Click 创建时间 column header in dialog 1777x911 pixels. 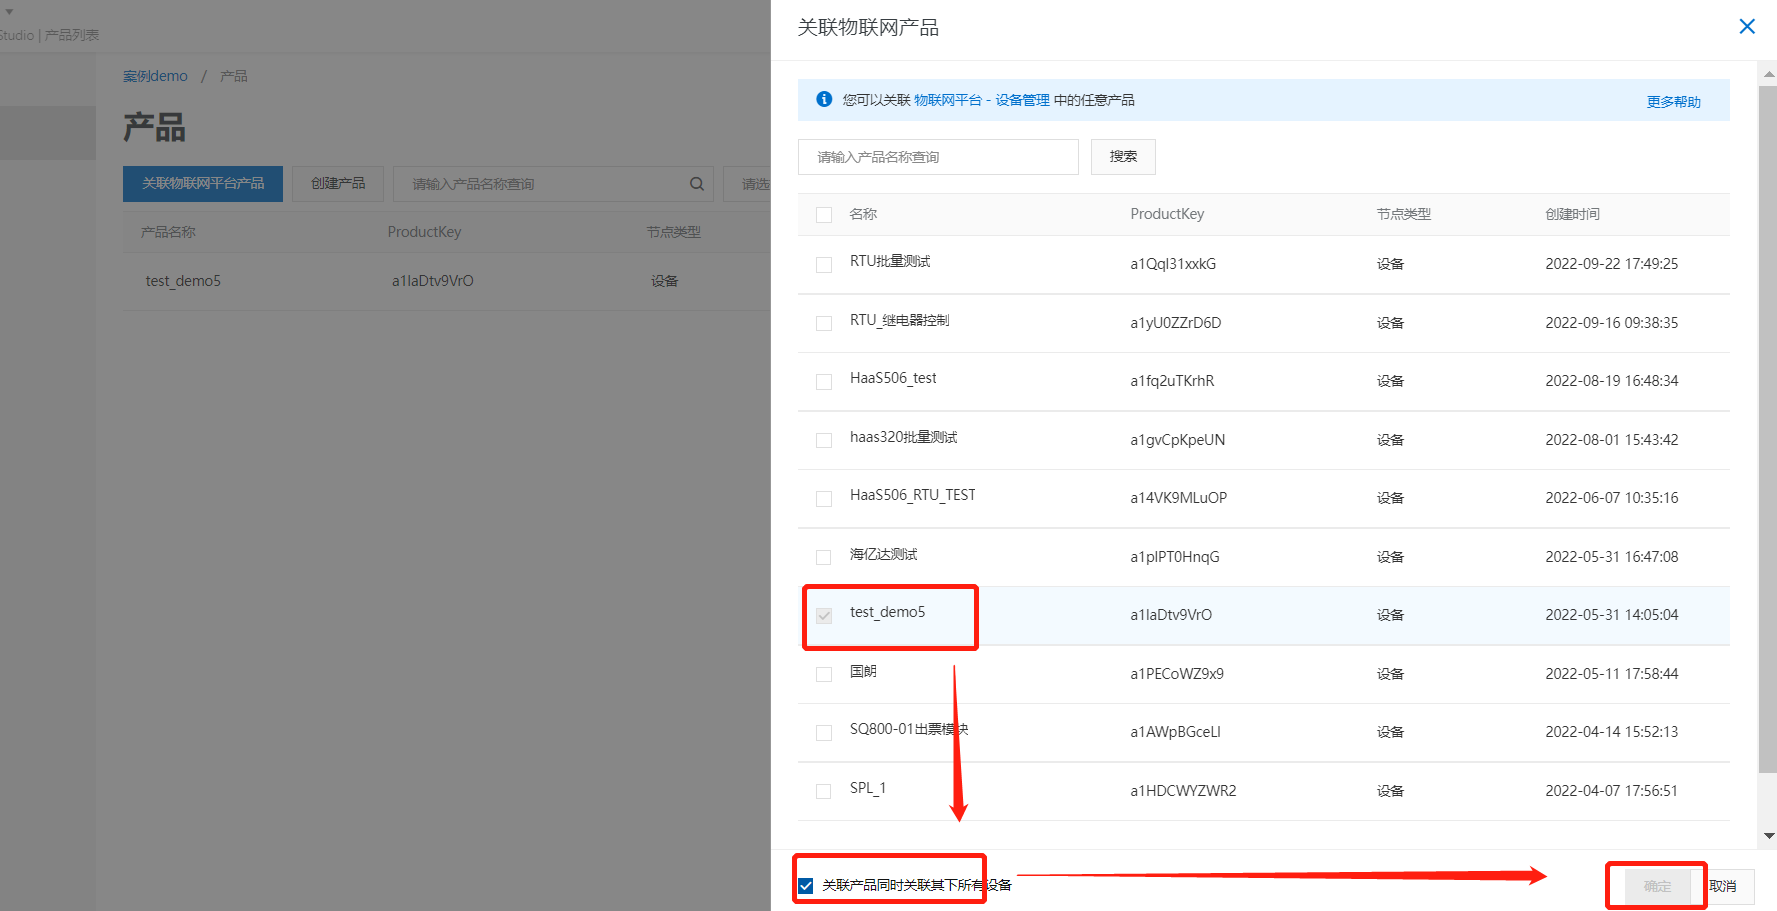(1572, 214)
